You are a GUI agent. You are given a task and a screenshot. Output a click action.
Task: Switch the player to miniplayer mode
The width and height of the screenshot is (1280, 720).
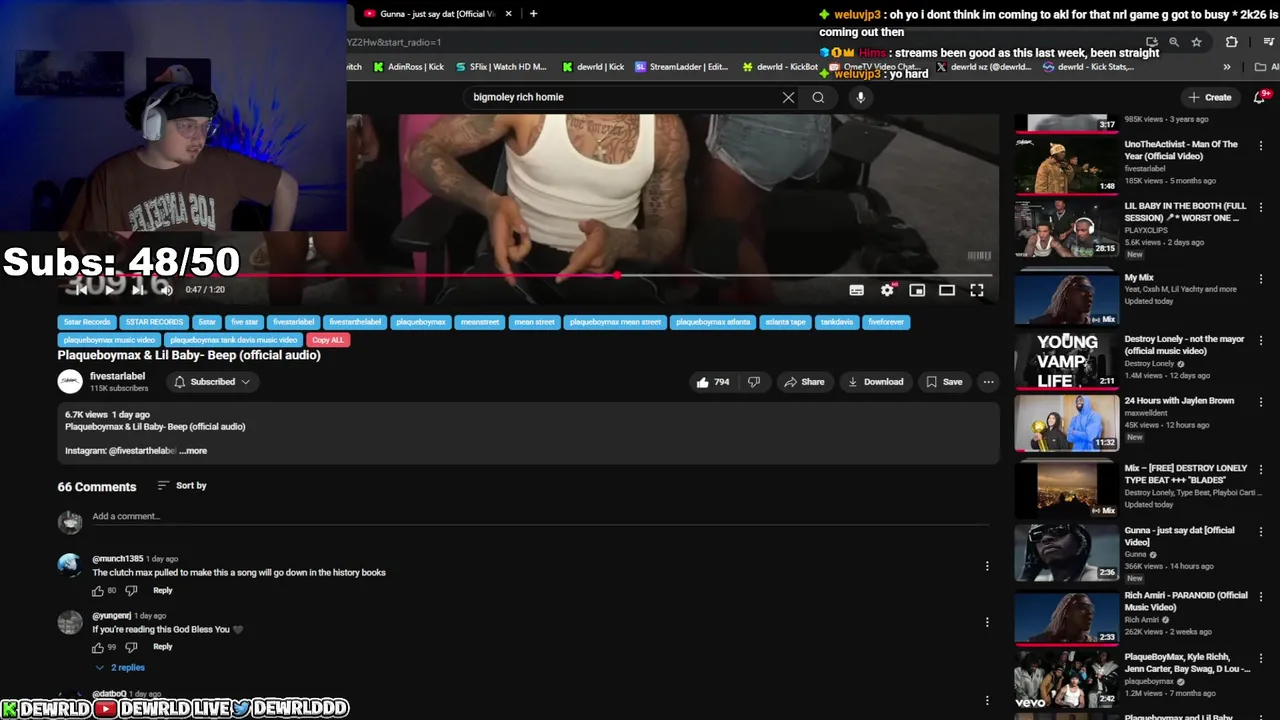point(917,290)
